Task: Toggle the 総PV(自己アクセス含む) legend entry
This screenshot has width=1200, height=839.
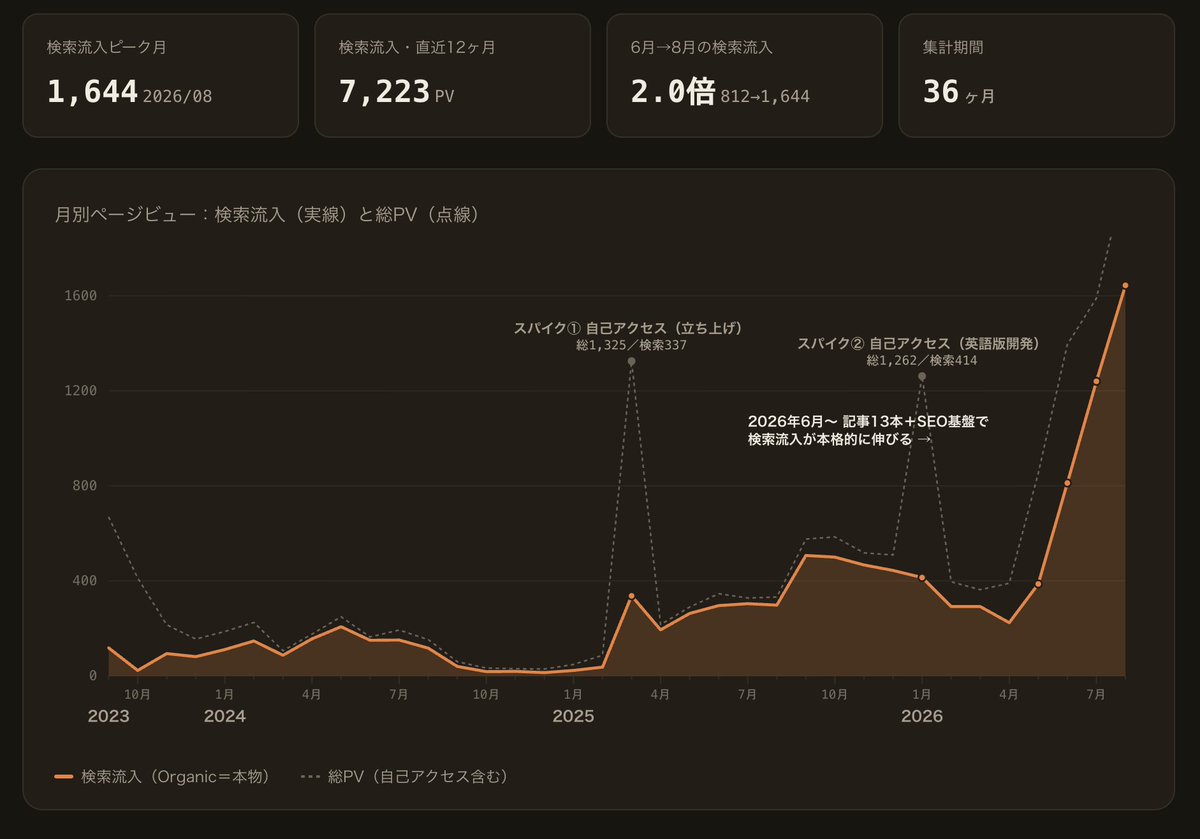Action: [404, 776]
